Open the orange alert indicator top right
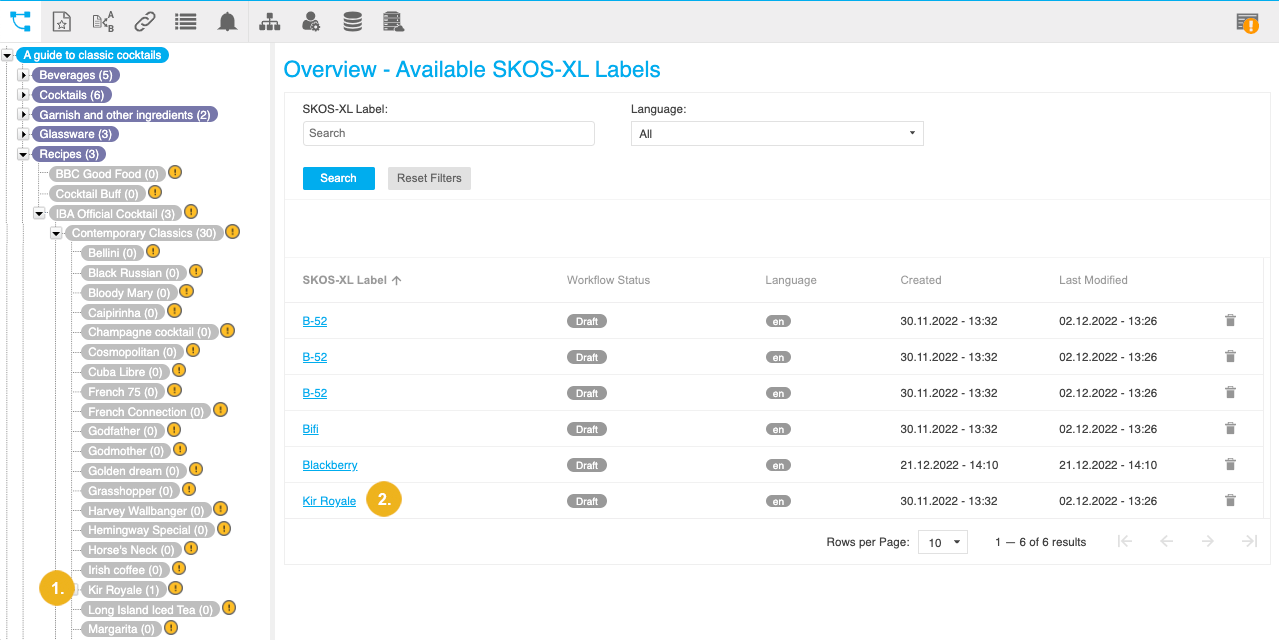 coord(1247,21)
